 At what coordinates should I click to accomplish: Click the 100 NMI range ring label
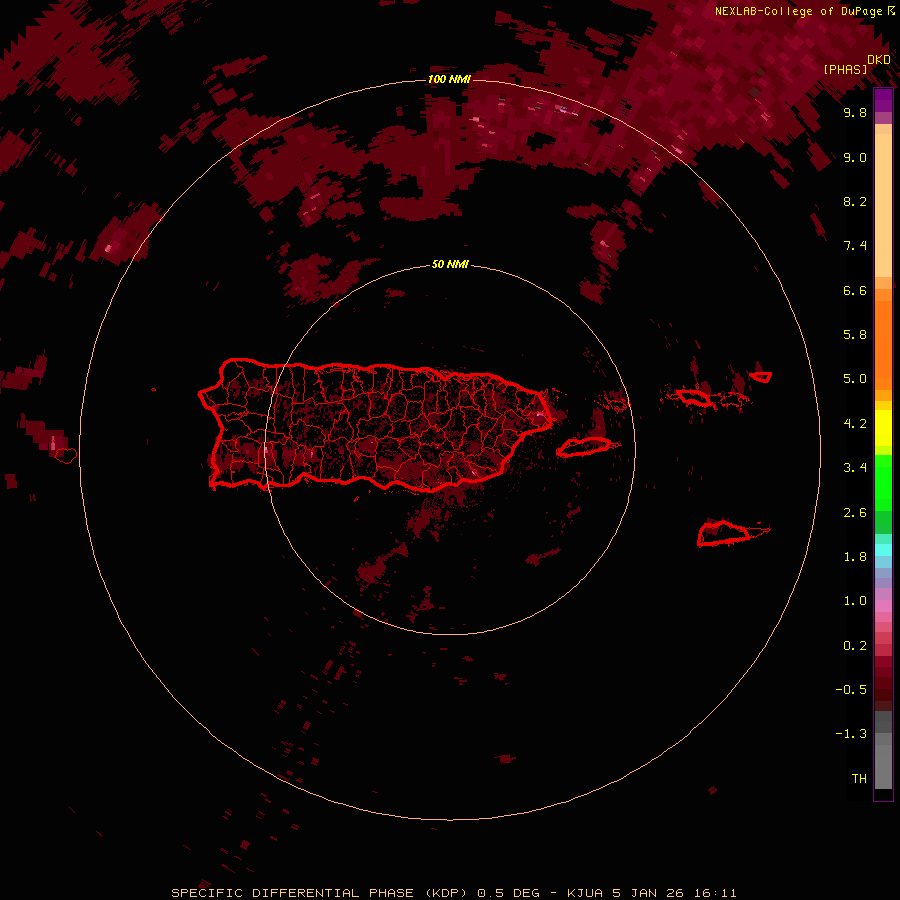point(449,79)
